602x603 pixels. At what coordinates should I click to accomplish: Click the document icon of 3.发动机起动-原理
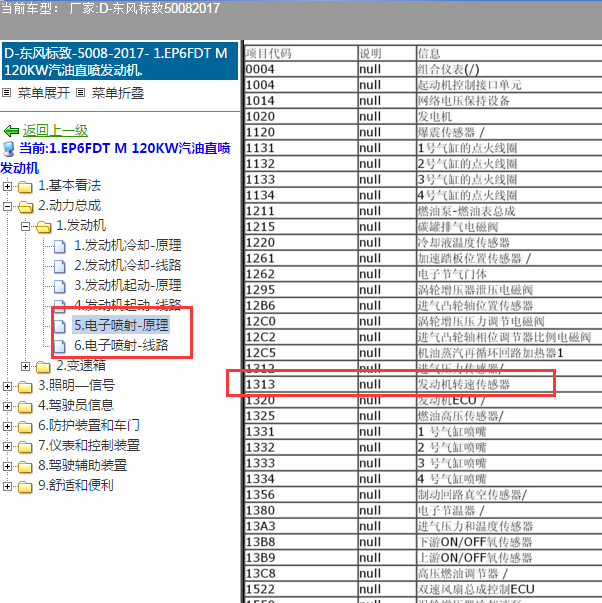click(60, 286)
